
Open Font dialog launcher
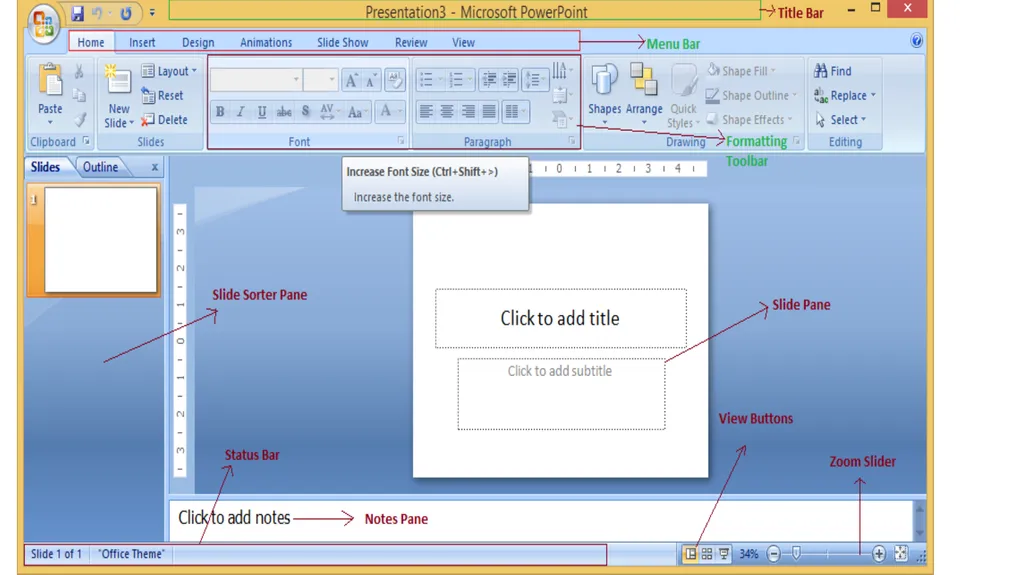coord(401,140)
